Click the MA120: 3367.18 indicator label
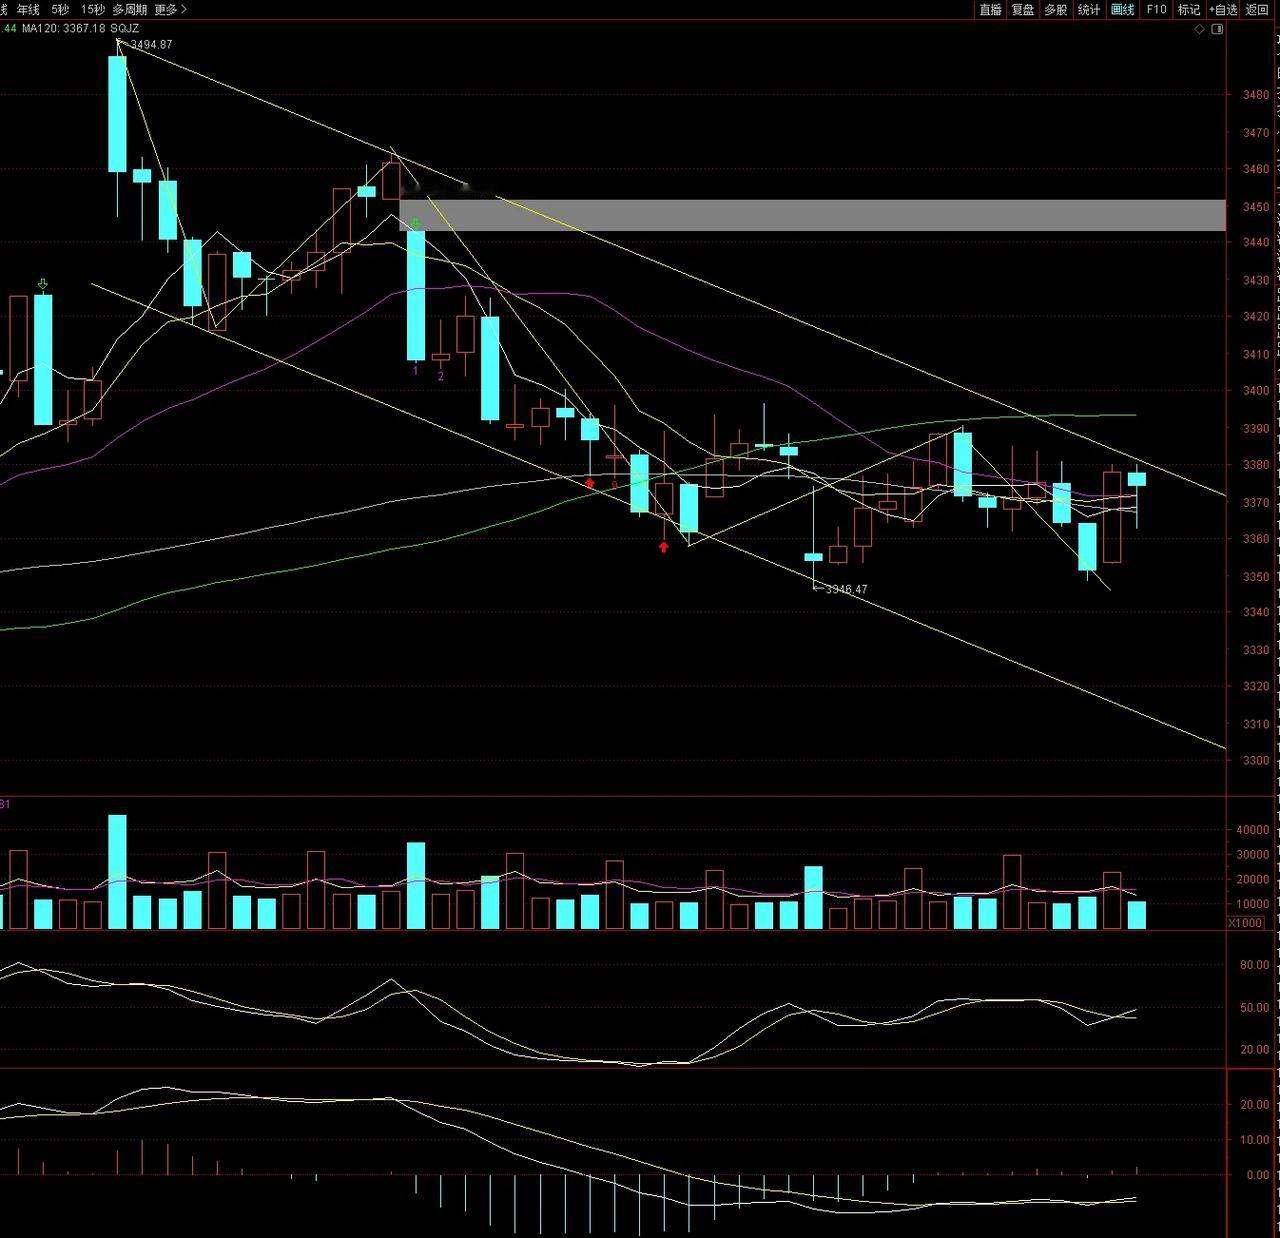1280x1238 pixels. tap(63, 29)
